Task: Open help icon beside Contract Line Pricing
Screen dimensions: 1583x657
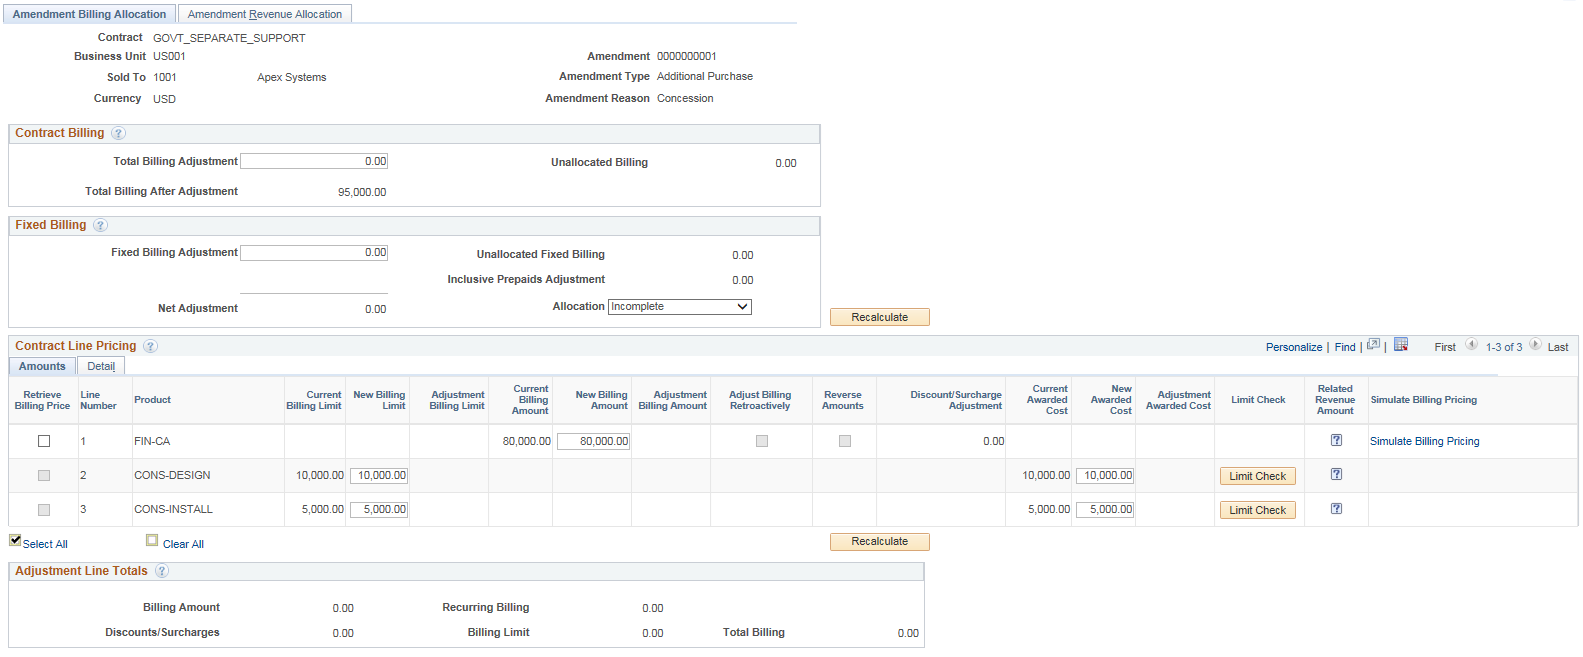Action: pos(150,346)
